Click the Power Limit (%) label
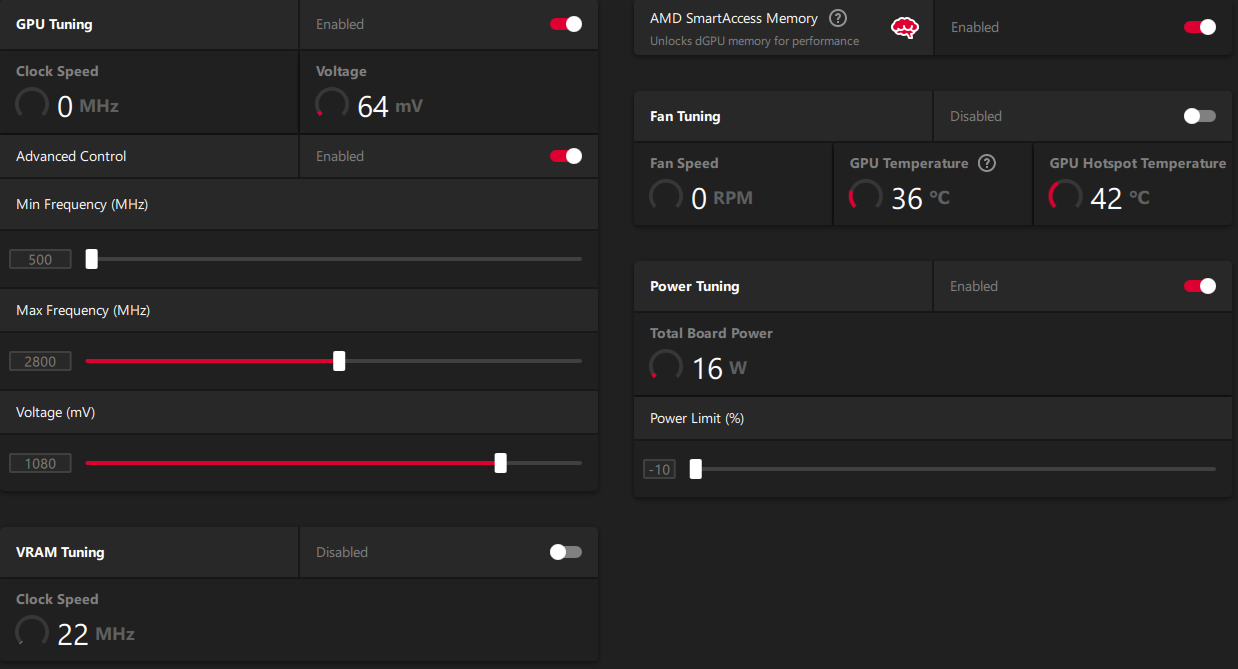Image resolution: width=1238 pixels, height=669 pixels. coord(697,418)
